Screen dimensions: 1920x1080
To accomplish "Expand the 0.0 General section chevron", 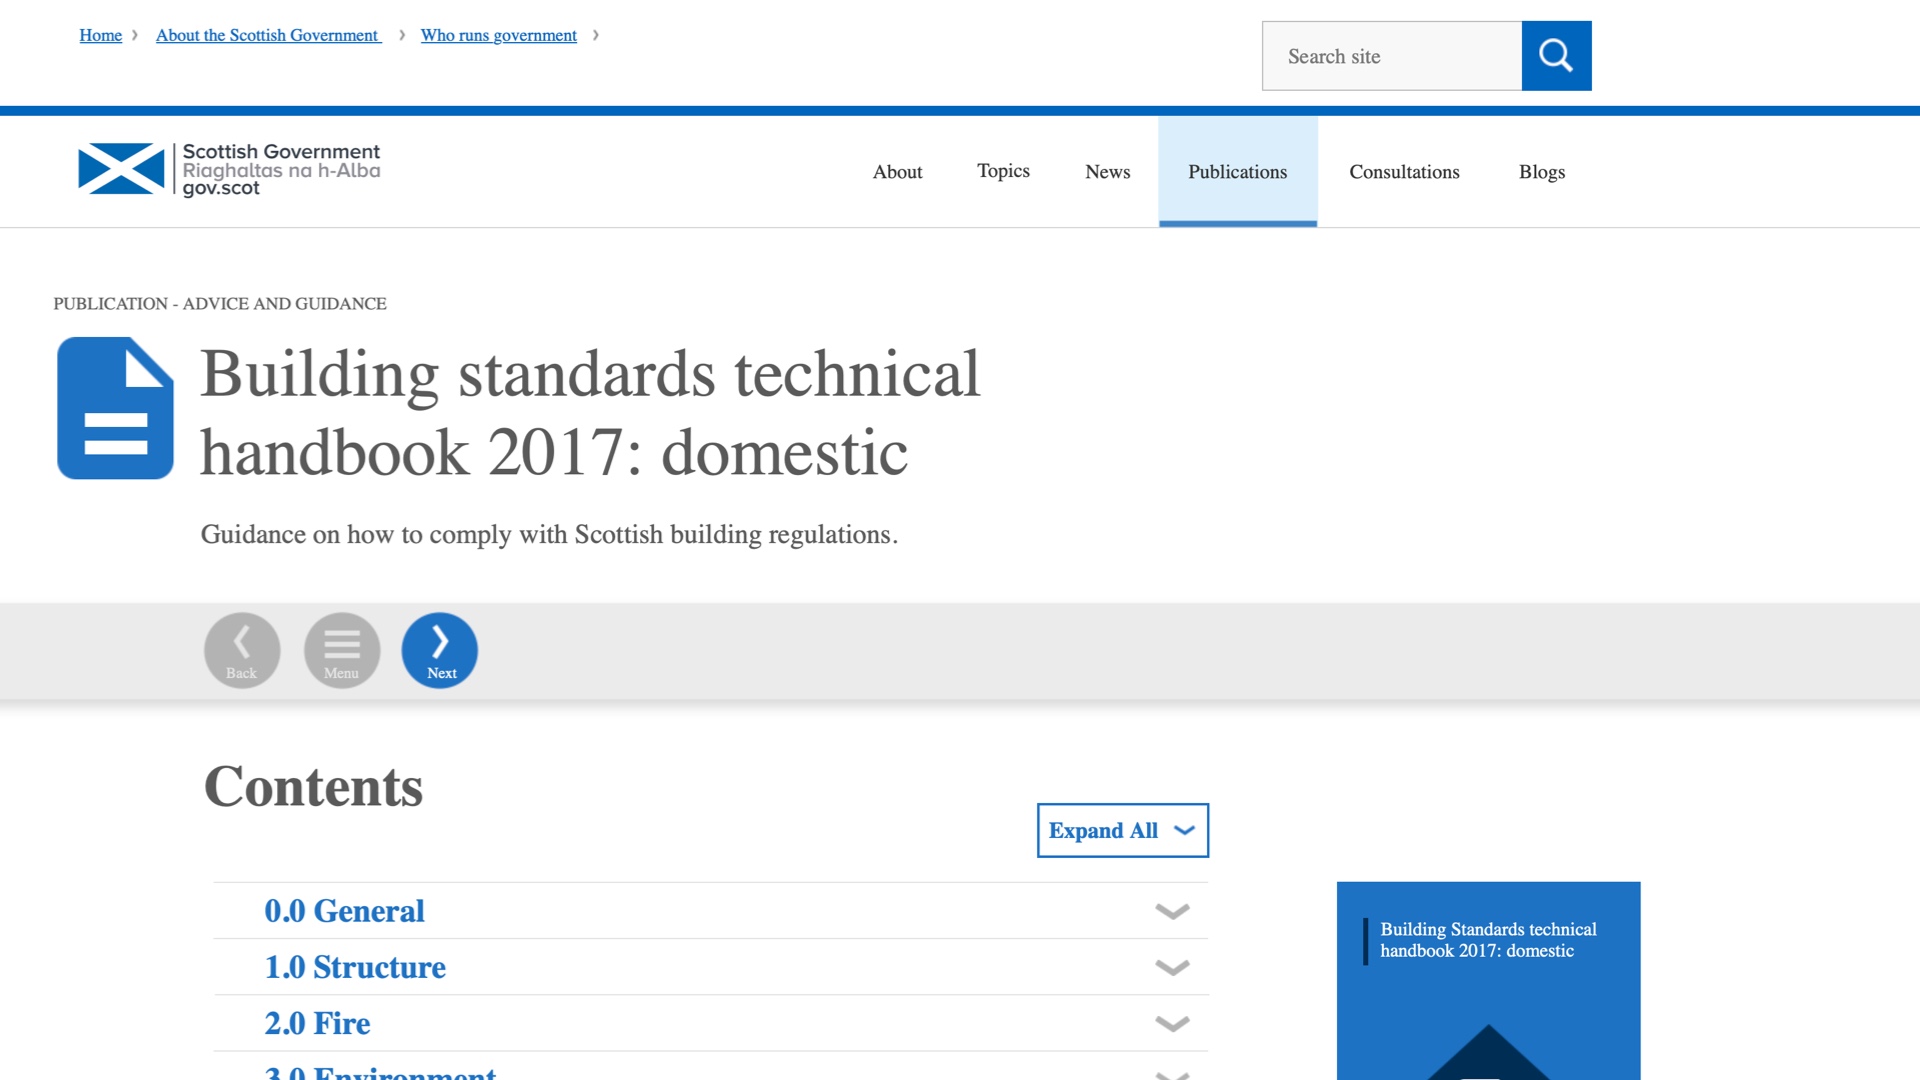I will click(x=1172, y=911).
